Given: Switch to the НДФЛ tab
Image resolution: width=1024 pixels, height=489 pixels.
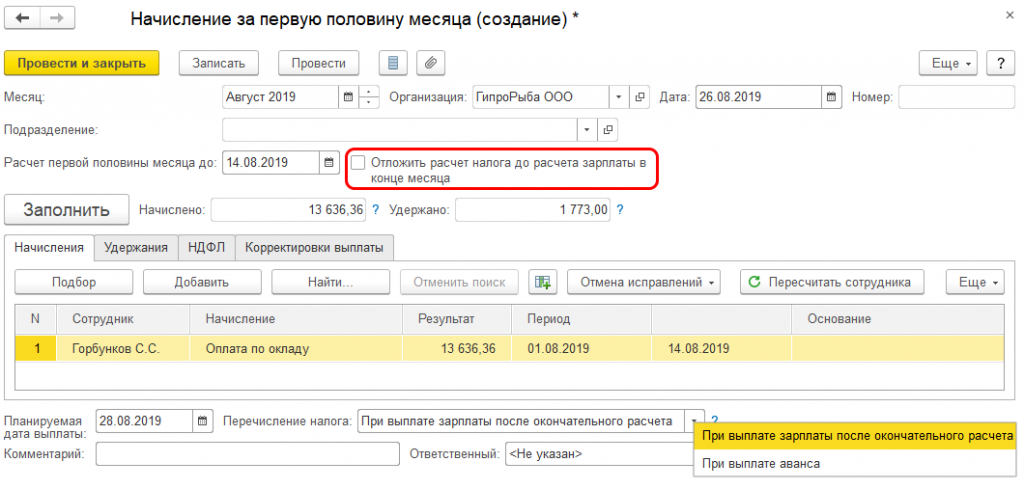Looking at the screenshot, I should (207, 247).
